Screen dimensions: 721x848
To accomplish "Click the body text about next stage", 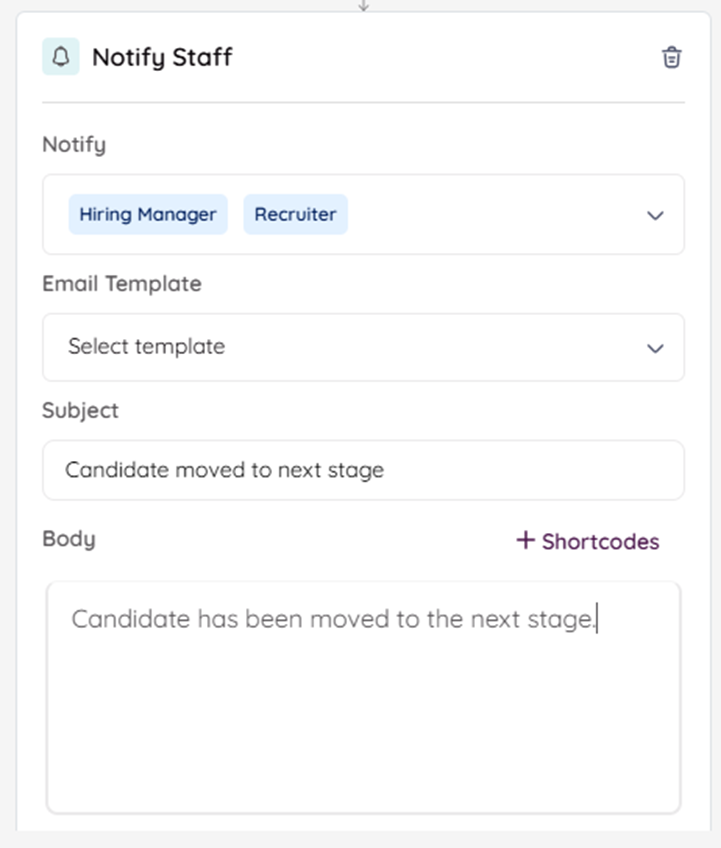I will tap(332, 619).
